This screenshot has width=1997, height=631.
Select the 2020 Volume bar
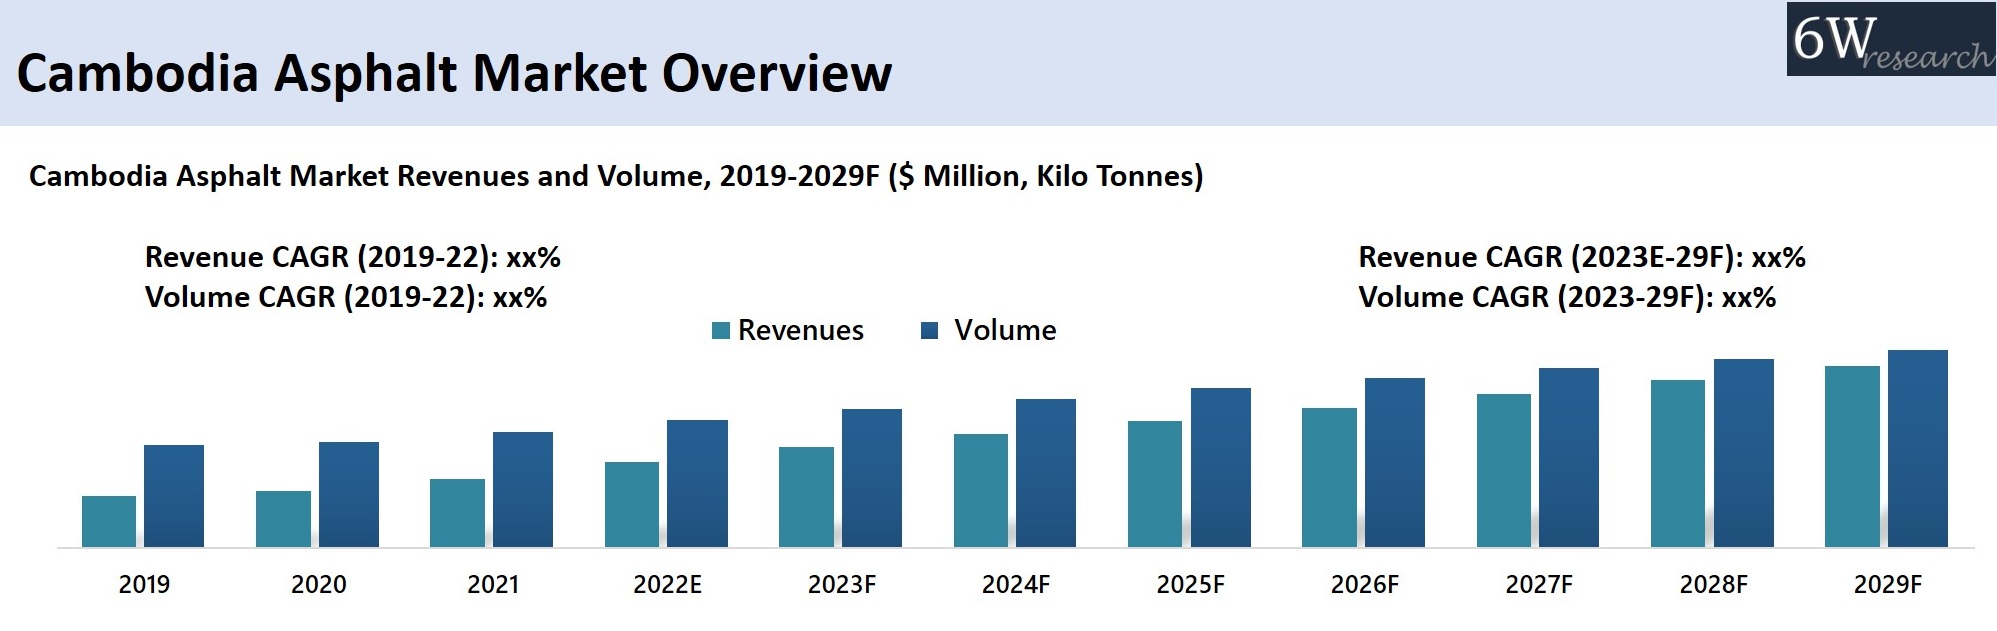[x=349, y=494]
